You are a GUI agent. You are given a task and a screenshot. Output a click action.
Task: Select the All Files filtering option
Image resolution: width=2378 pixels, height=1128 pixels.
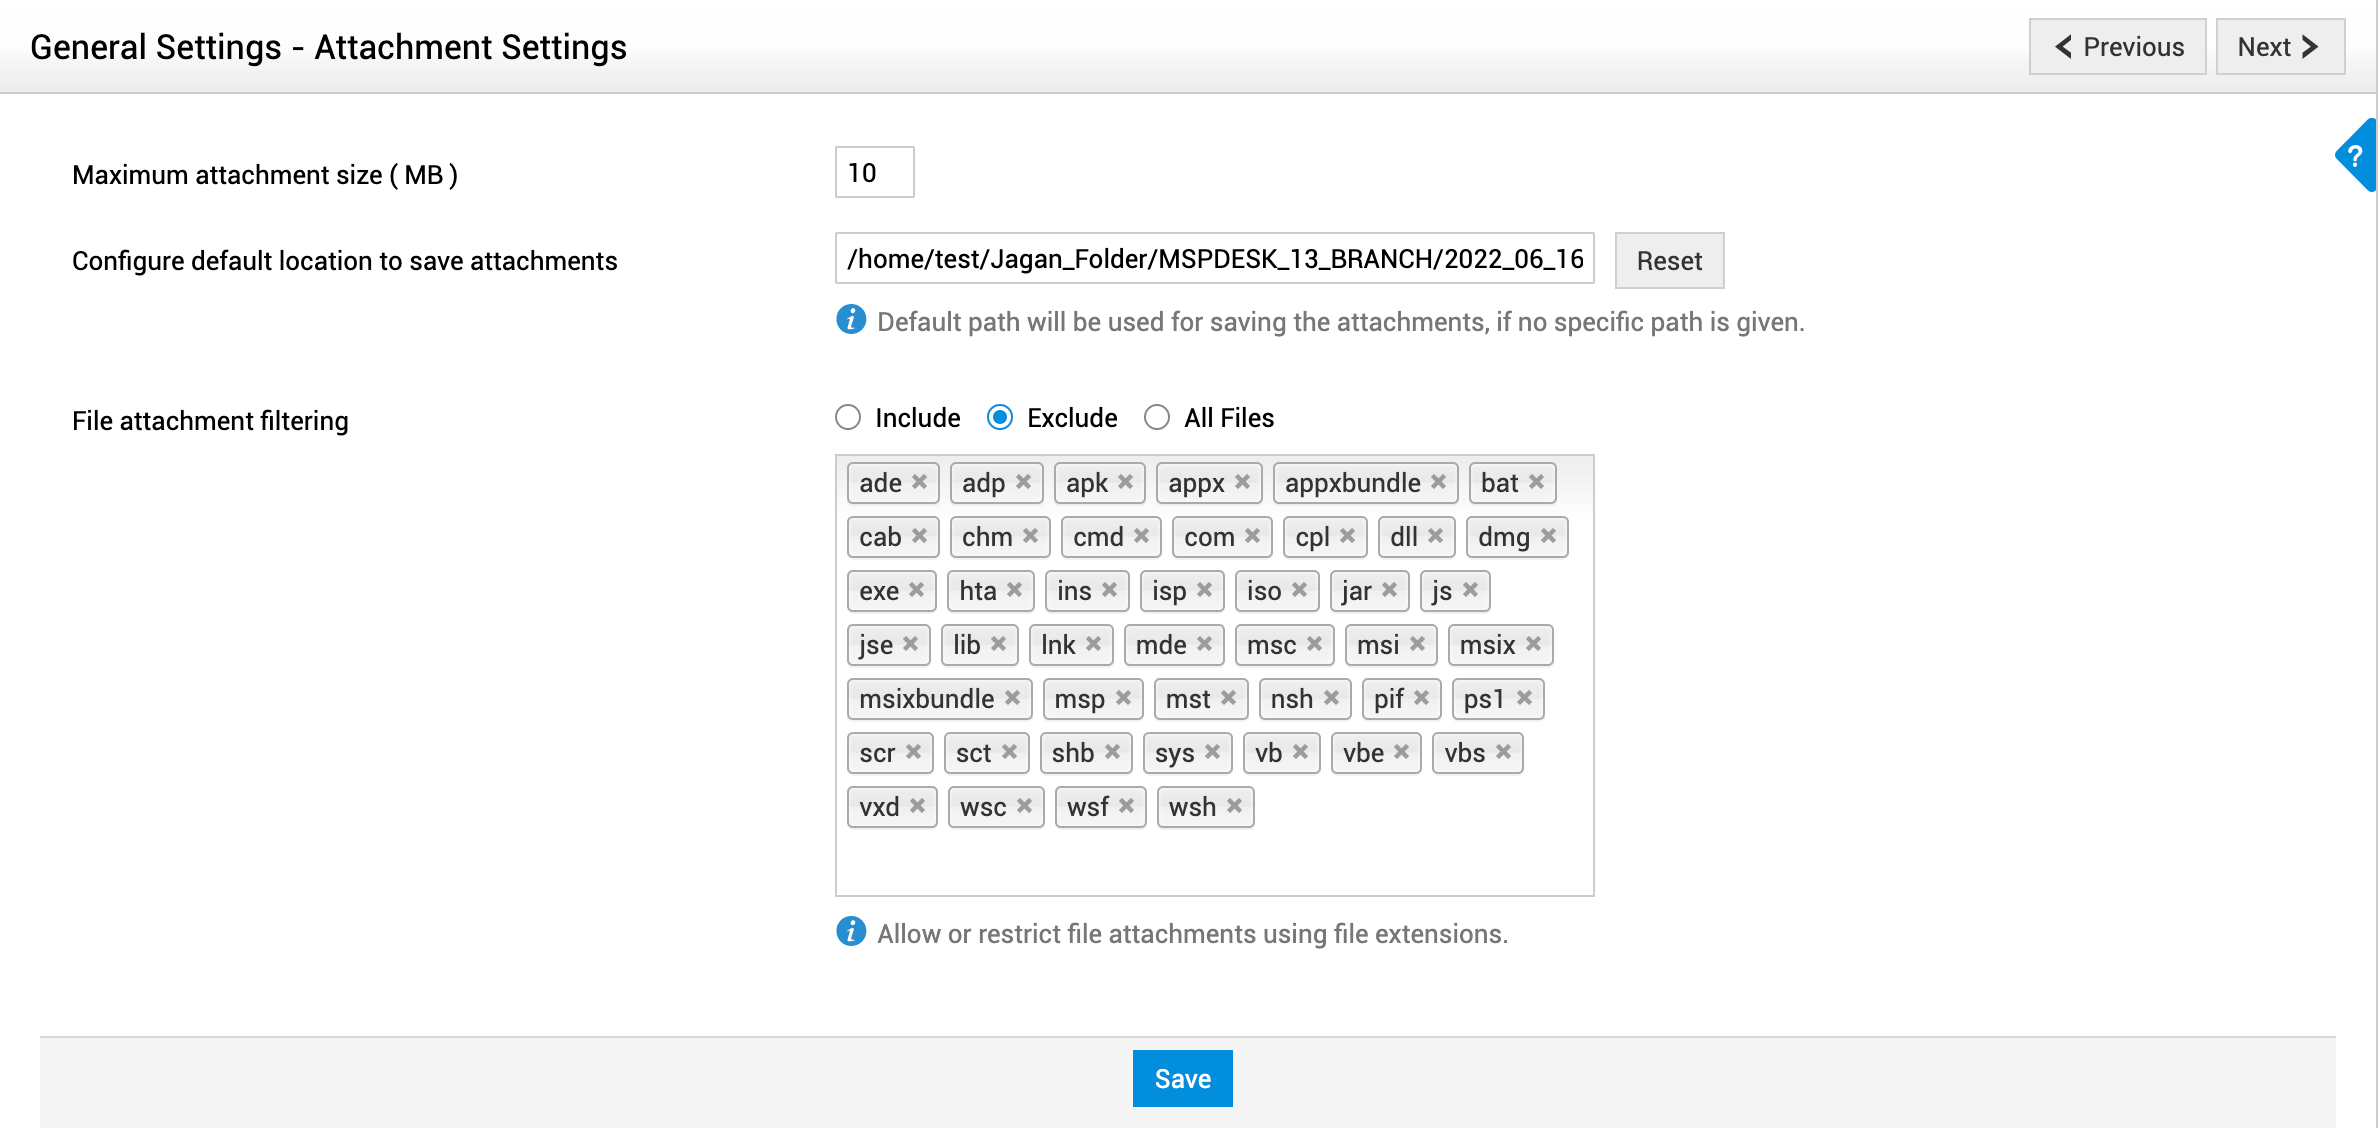[x=1157, y=417]
